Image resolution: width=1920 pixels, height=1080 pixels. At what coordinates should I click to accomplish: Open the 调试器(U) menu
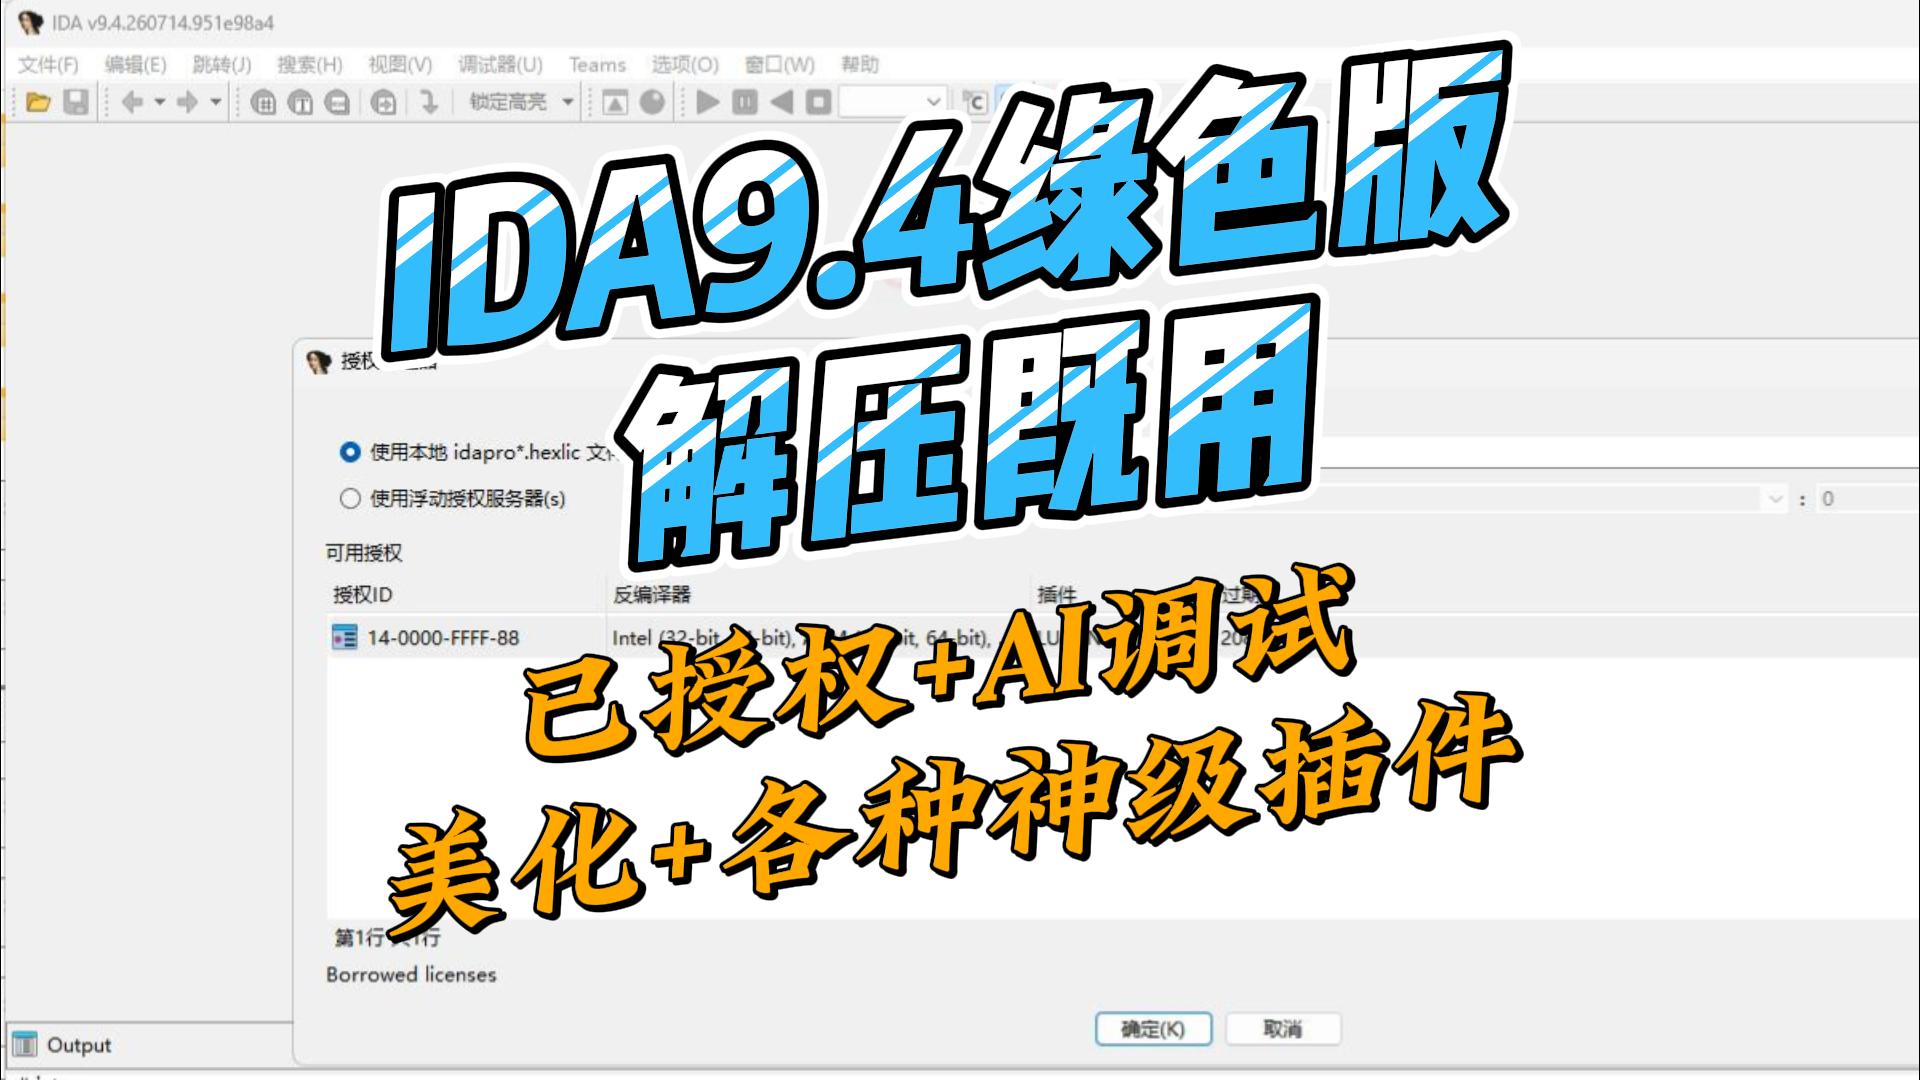(x=500, y=65)
